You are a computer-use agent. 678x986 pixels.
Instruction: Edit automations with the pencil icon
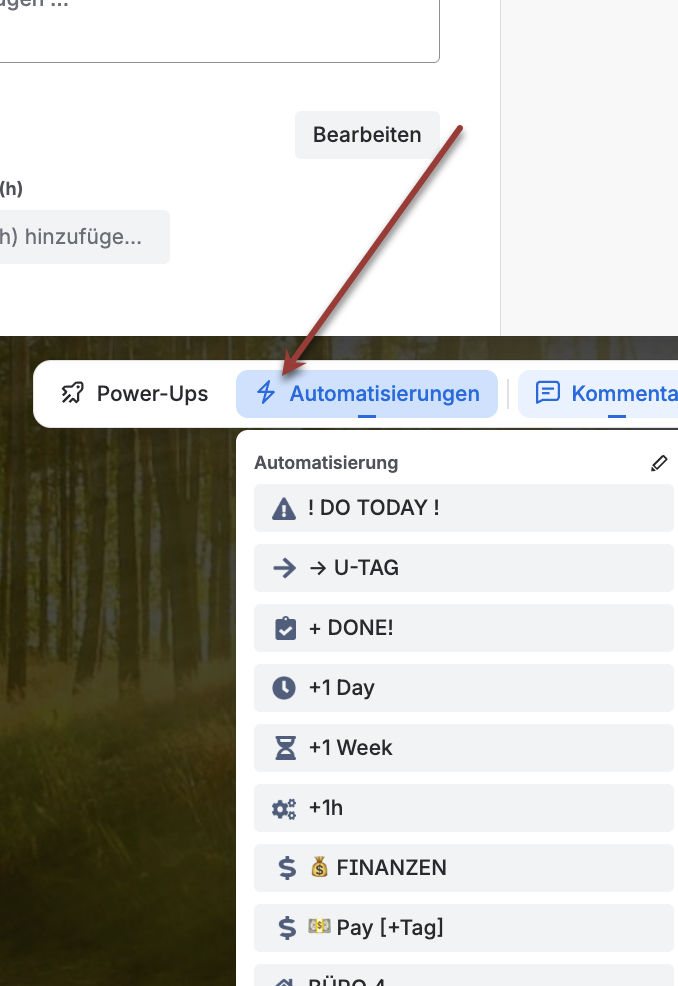point(659,463)
